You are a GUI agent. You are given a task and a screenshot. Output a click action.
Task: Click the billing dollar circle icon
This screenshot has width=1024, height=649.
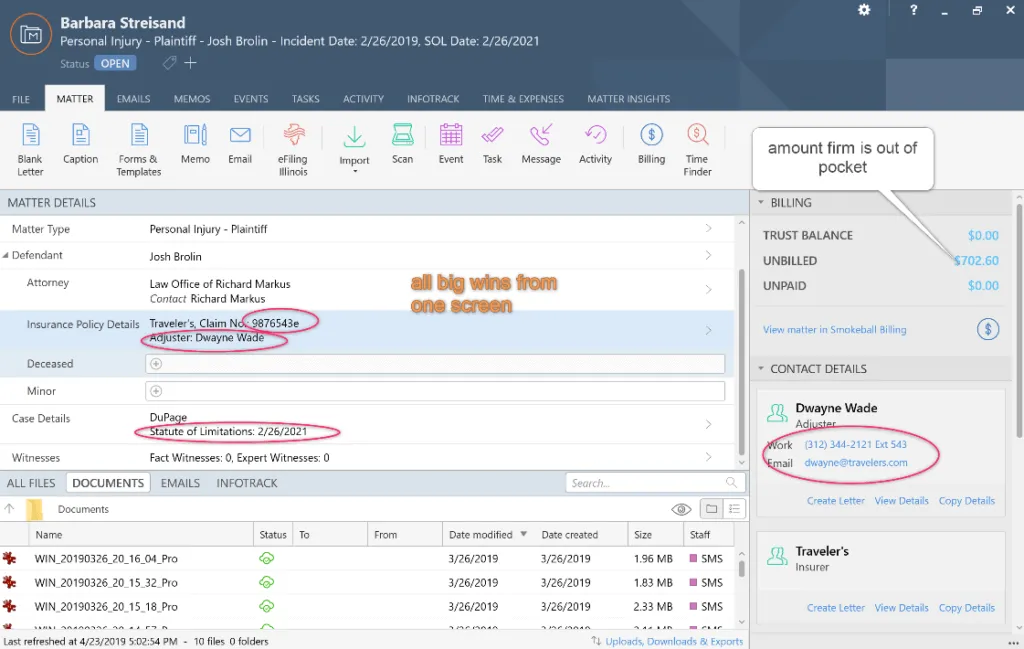coord(987,329)
